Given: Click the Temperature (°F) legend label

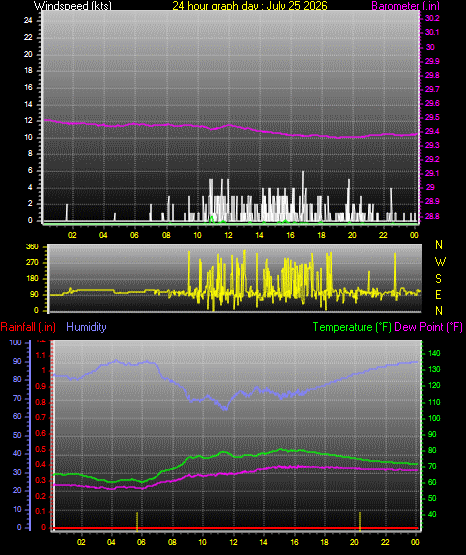Looking at the screenshot, I should click(x=352, y=327).
